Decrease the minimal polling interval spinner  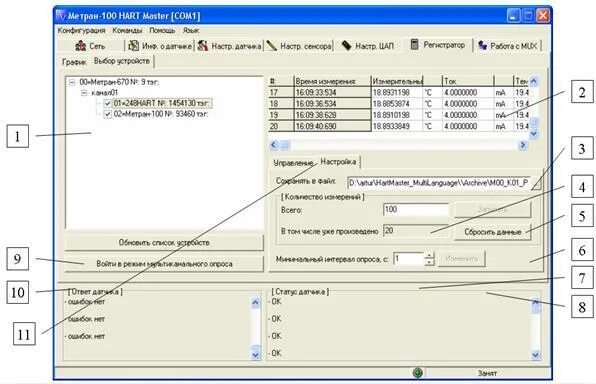coord(429,262)
